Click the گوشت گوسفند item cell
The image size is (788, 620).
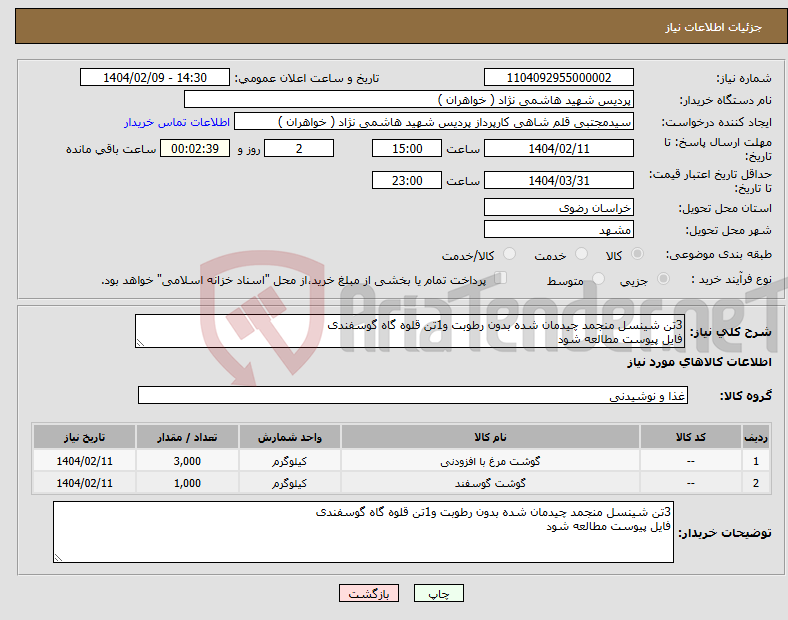(490, 483)
